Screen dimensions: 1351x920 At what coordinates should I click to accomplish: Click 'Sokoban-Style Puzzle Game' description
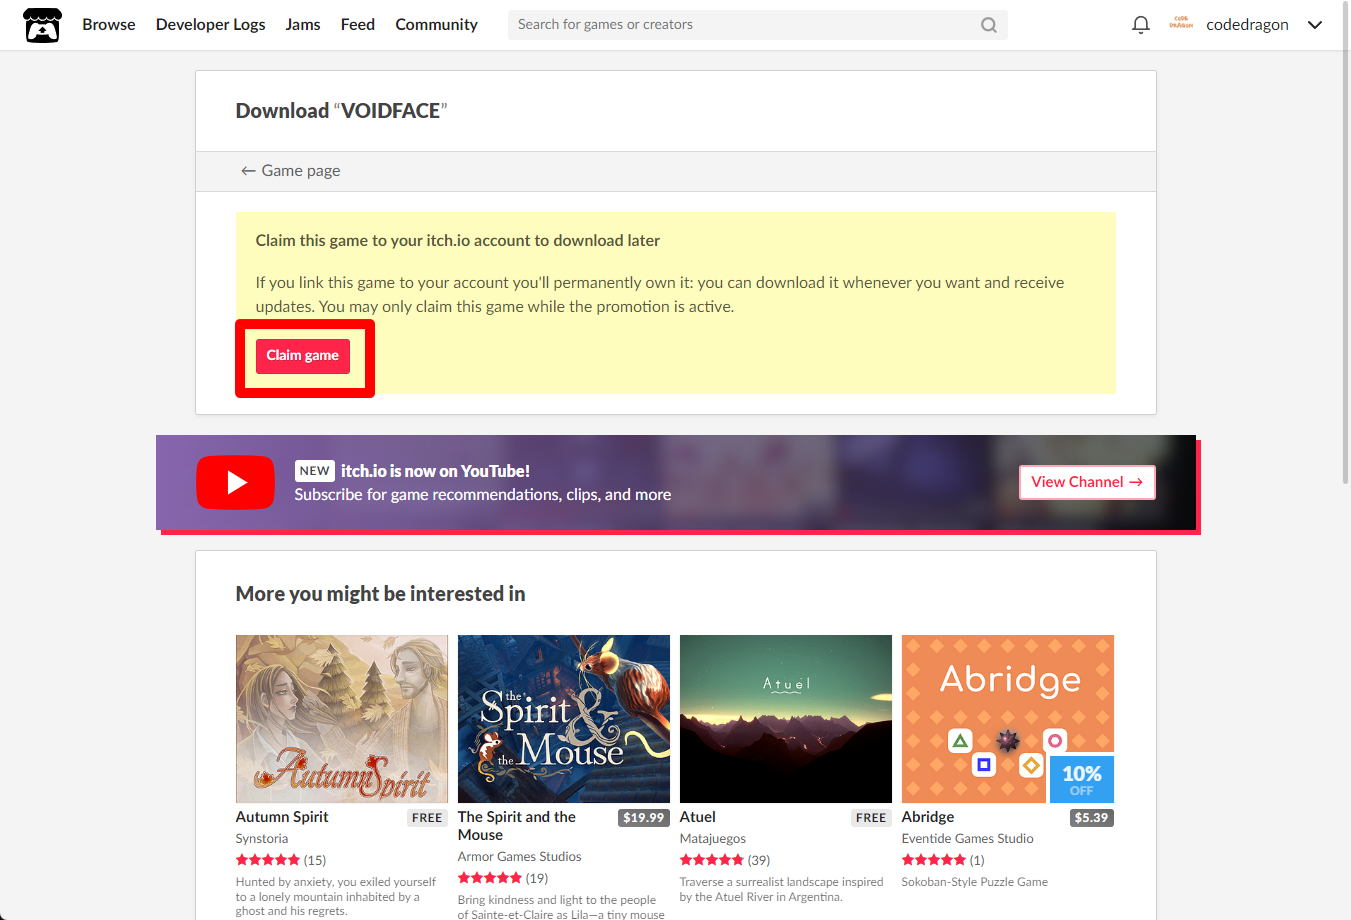coord(975,882)
